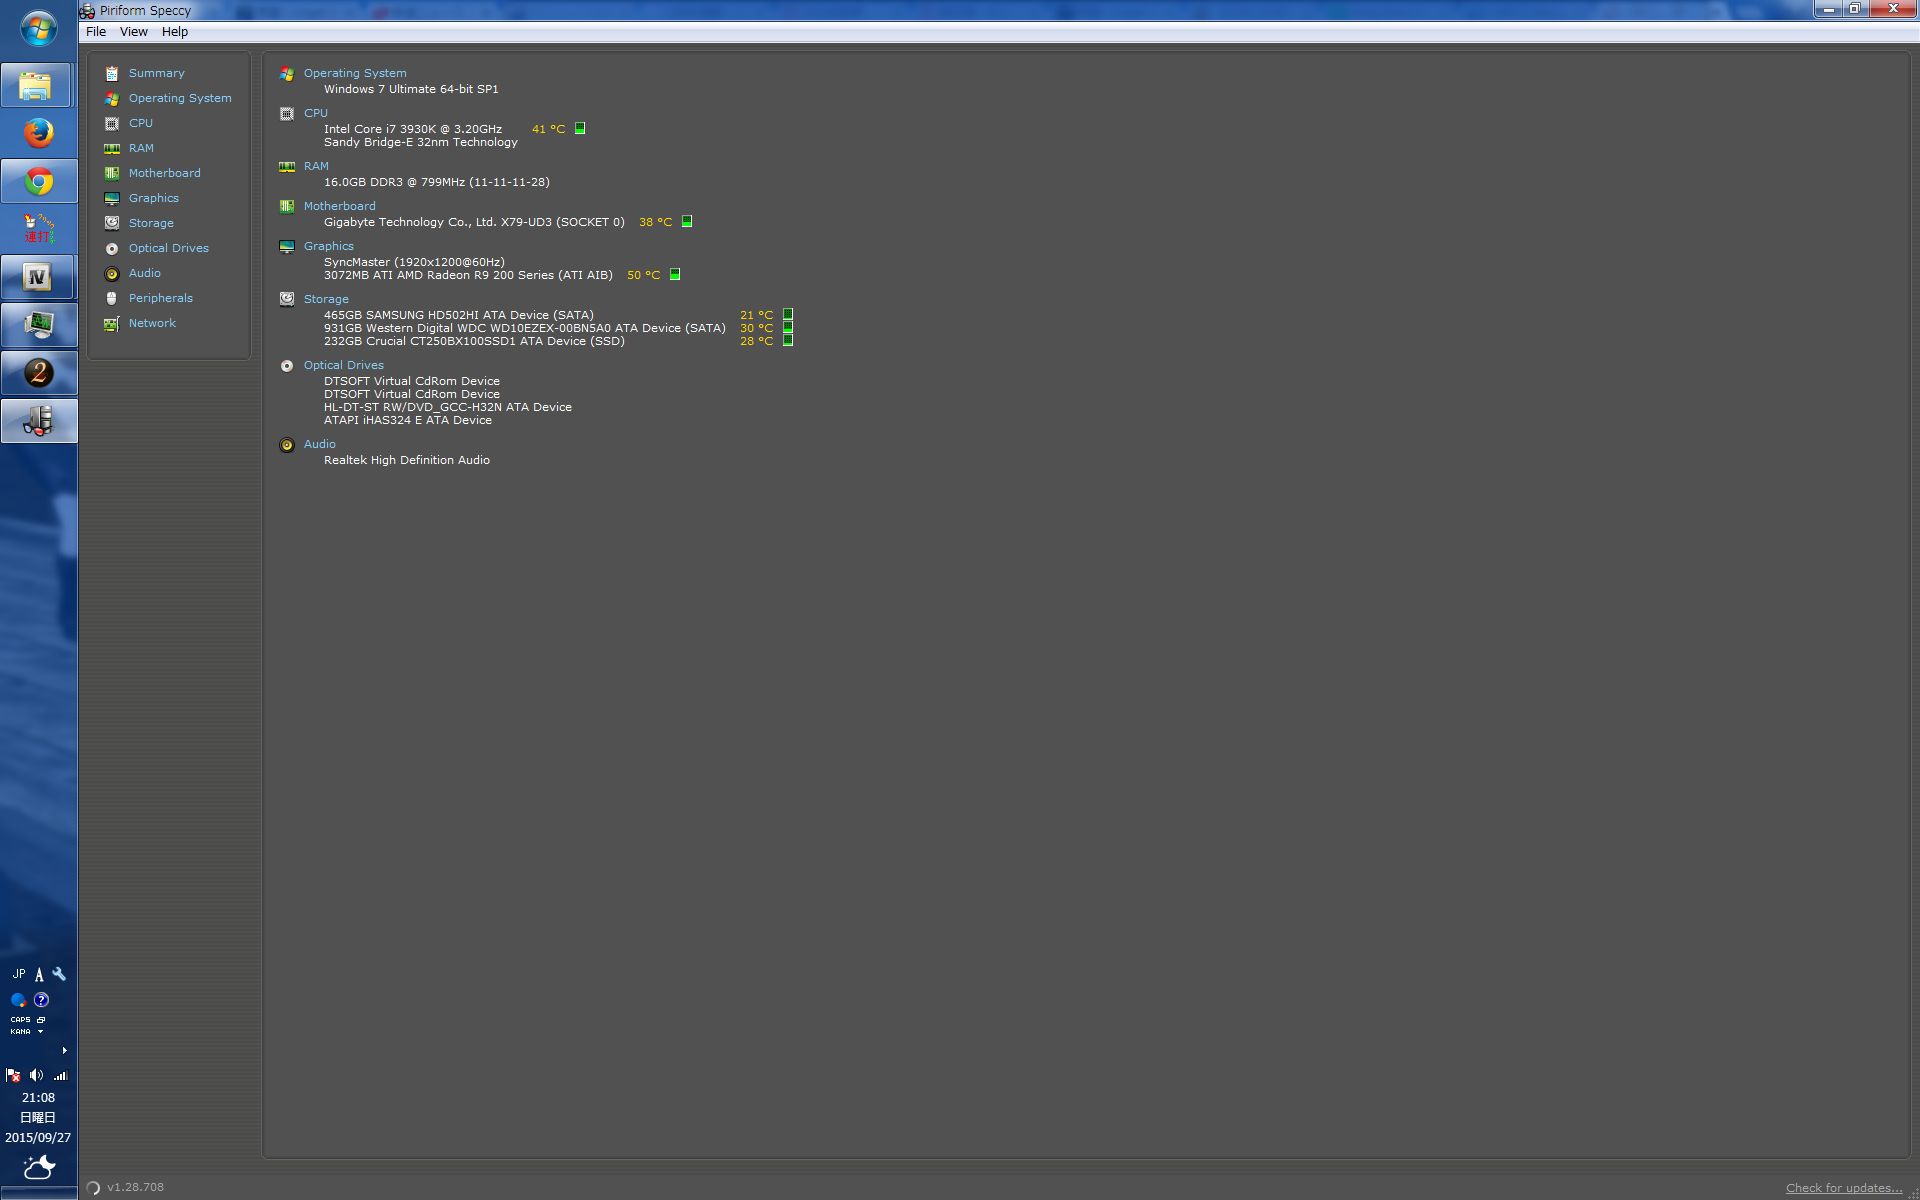Click the disk icon beside main panel Storage heading
The image size is (1920, 1200).
(287, 299)
